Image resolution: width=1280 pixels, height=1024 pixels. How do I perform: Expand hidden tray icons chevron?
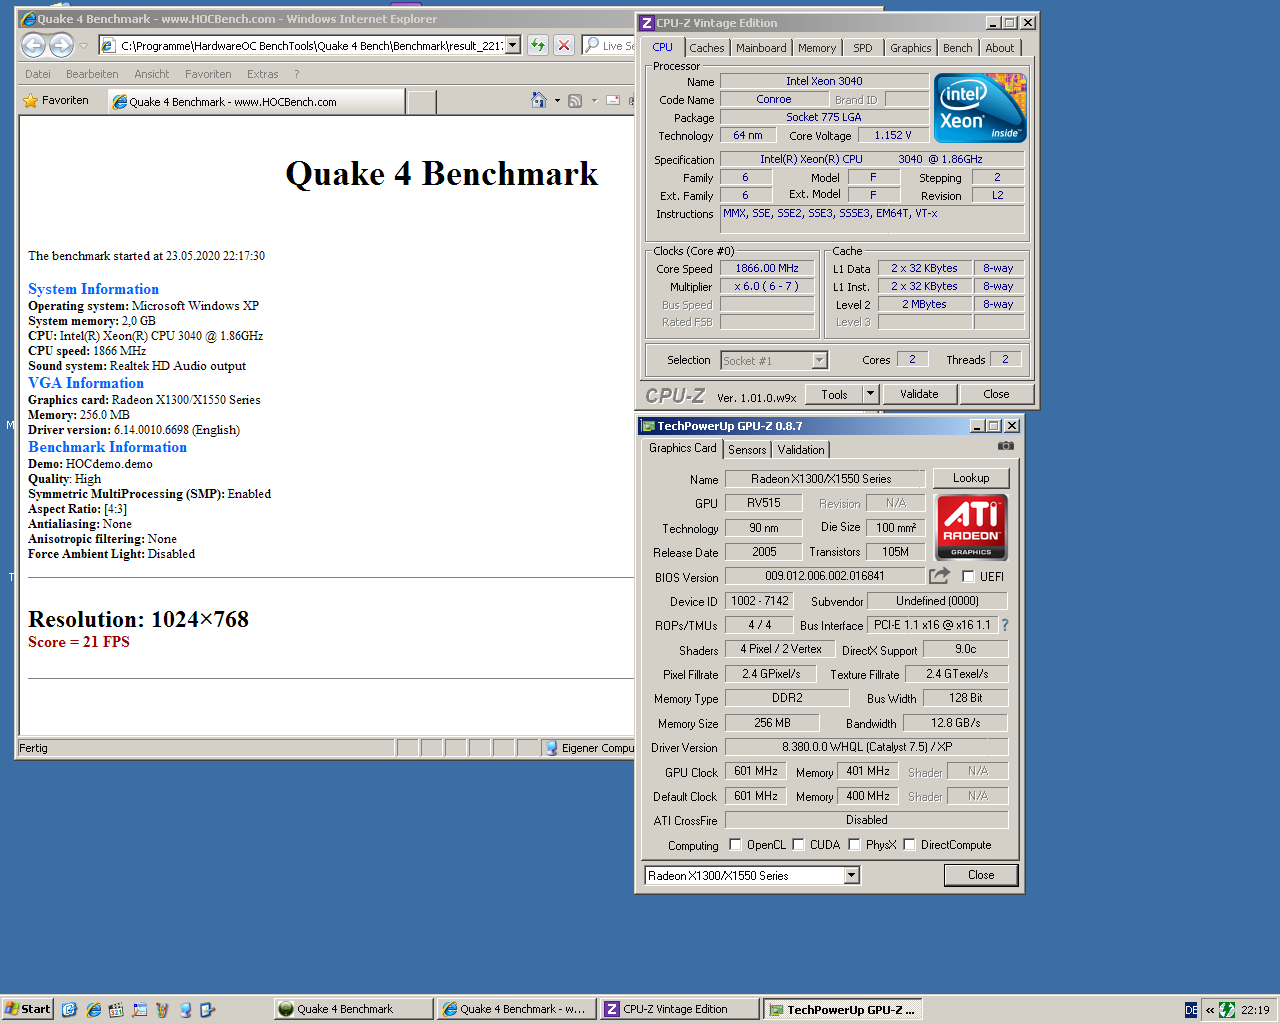tap(1210, 1010)
